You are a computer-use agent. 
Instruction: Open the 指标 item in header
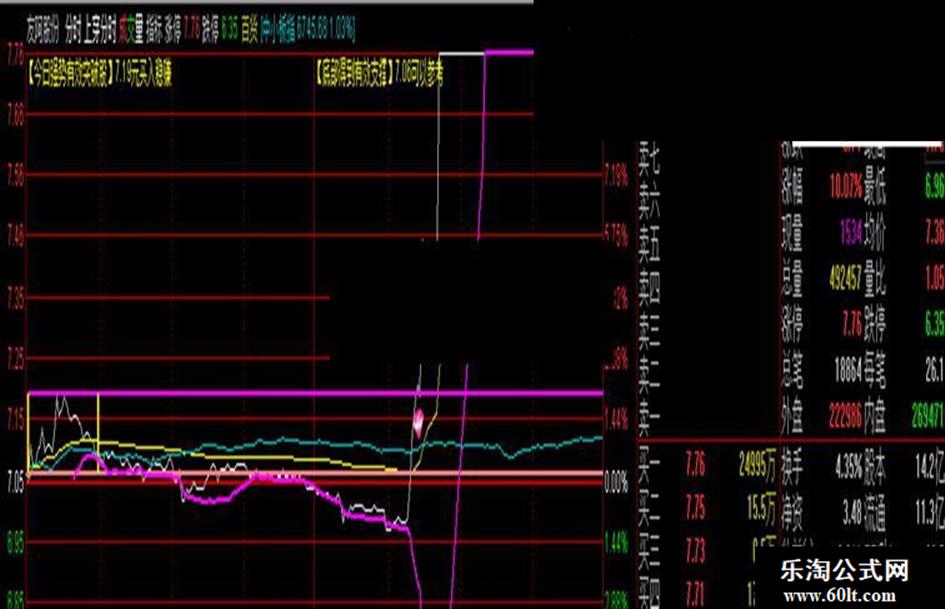[154, 30]
